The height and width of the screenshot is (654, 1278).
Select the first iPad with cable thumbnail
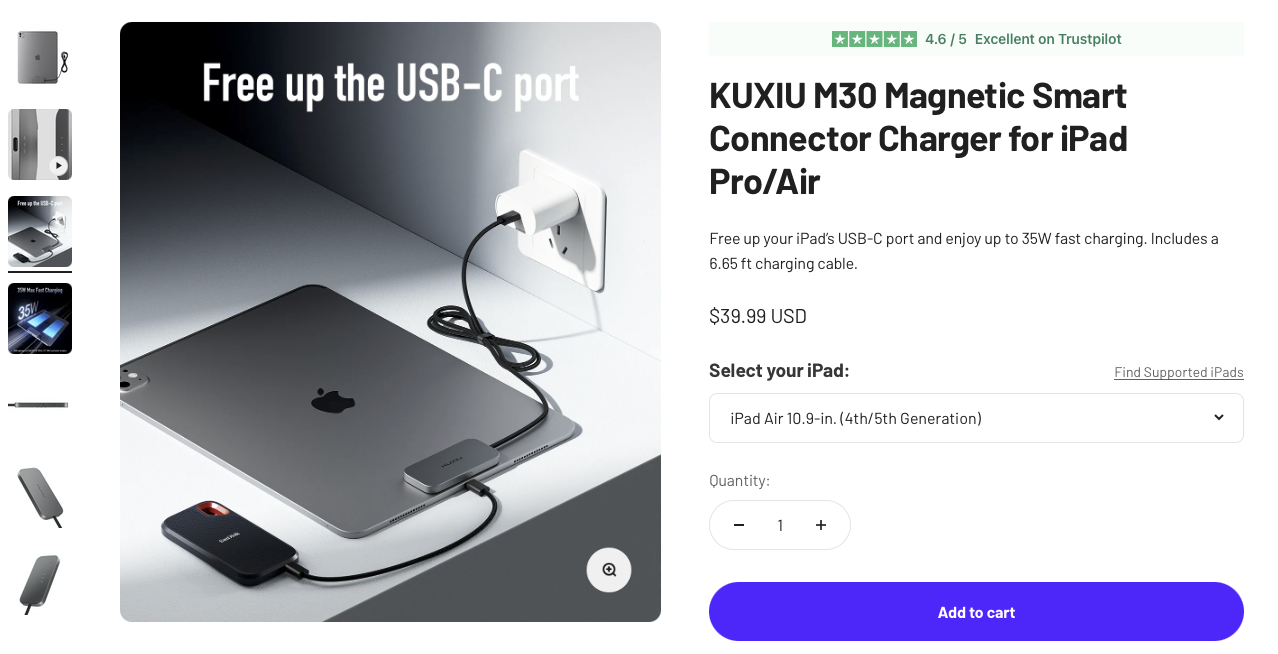pos(40,57)
